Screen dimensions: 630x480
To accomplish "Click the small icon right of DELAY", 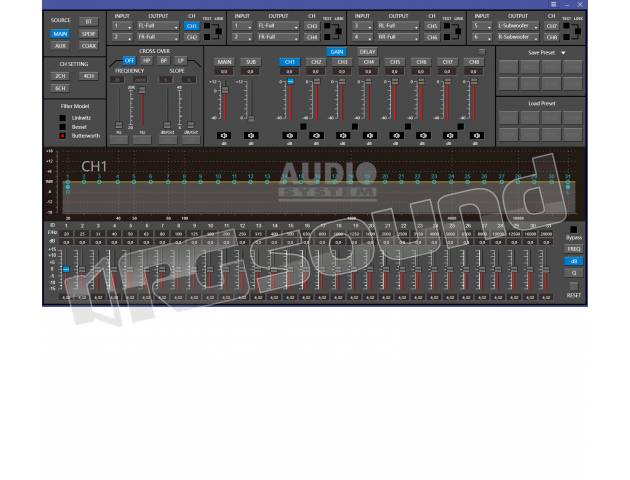I will [482, 51].
